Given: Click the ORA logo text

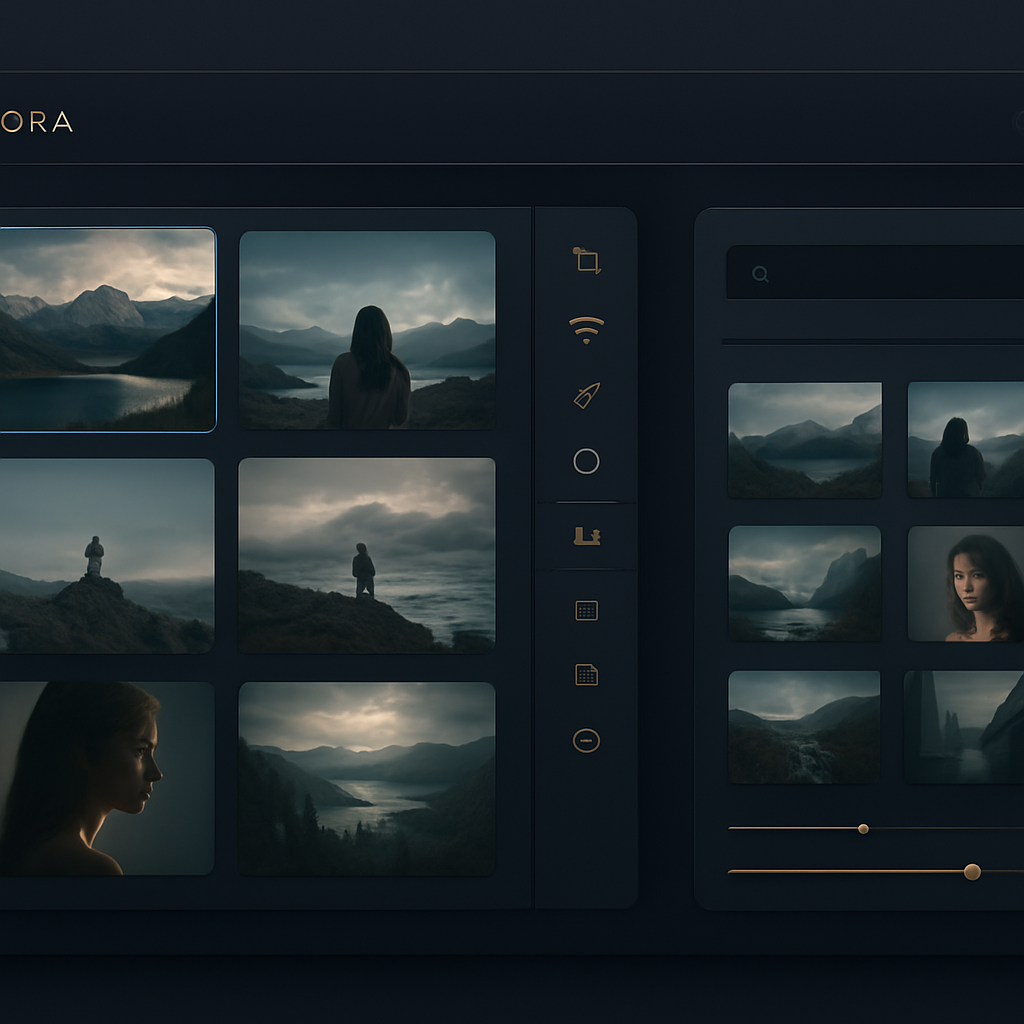Looking at the screenshot, I should (37, 121).
